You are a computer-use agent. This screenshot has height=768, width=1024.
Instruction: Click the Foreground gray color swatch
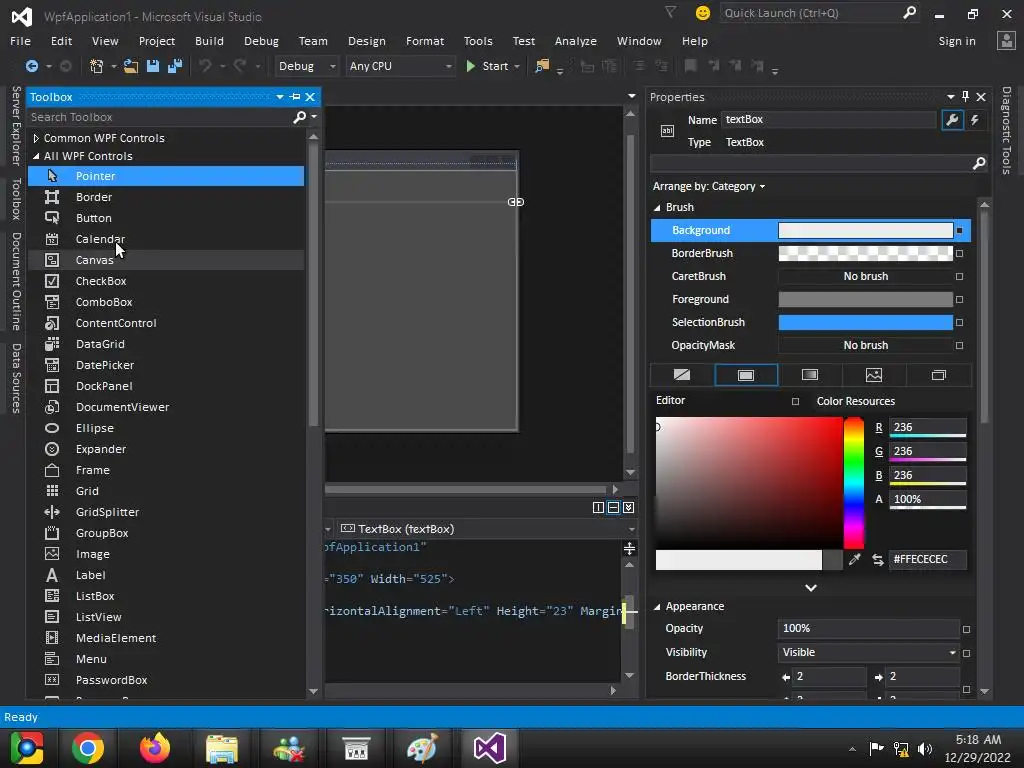tap(865, 300)
